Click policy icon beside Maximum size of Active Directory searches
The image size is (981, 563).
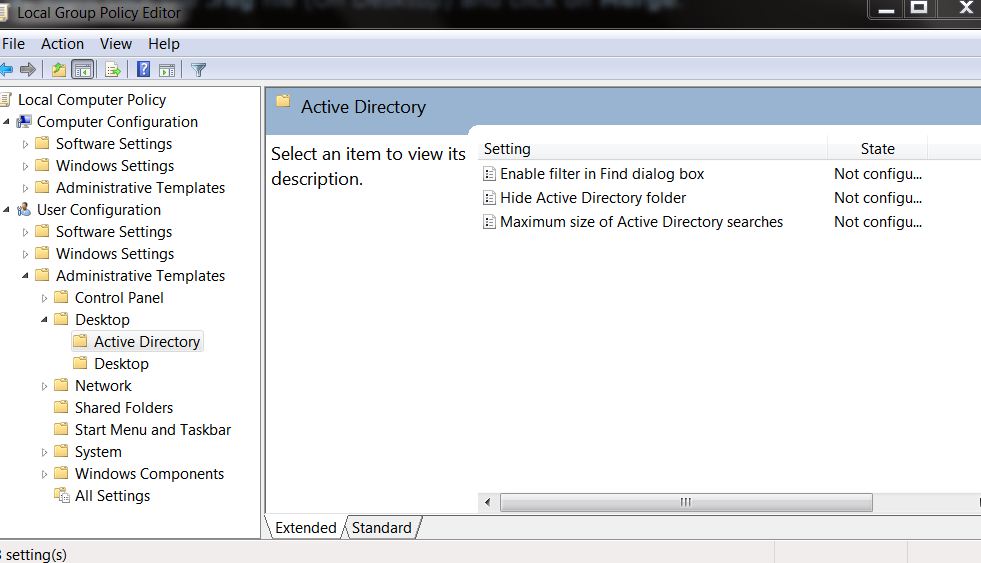pyautogui.click(x=489, y=221)
